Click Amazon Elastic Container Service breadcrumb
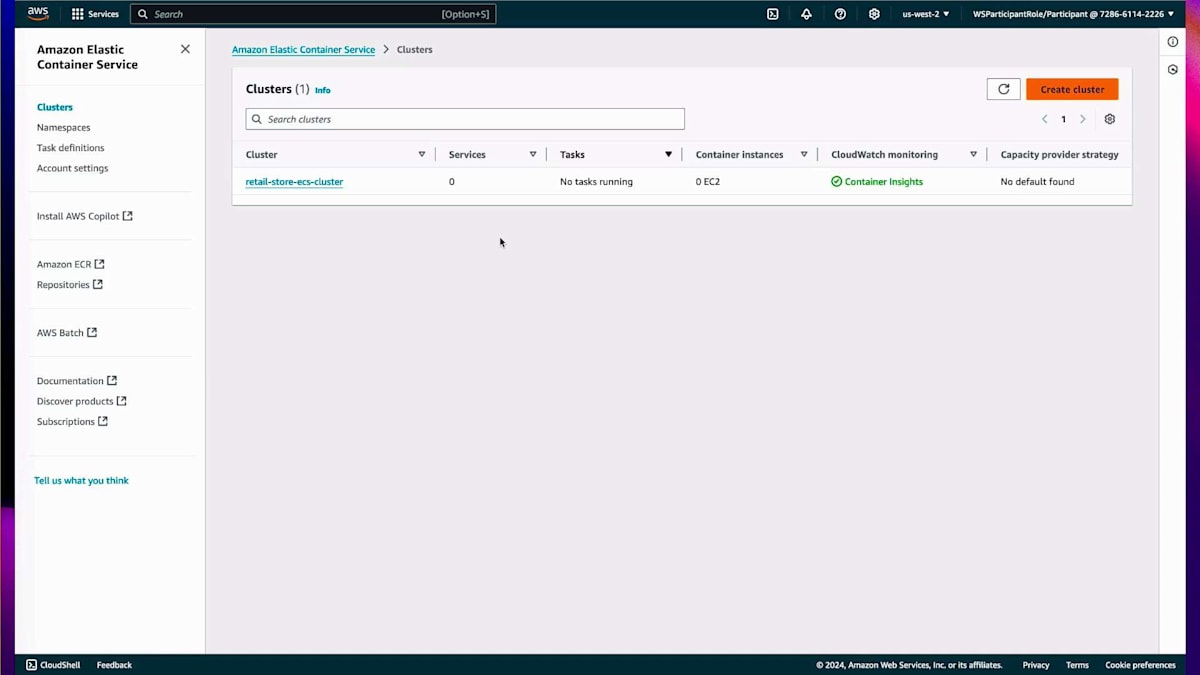The image size is (1200, 675). [x=304, y=49]
